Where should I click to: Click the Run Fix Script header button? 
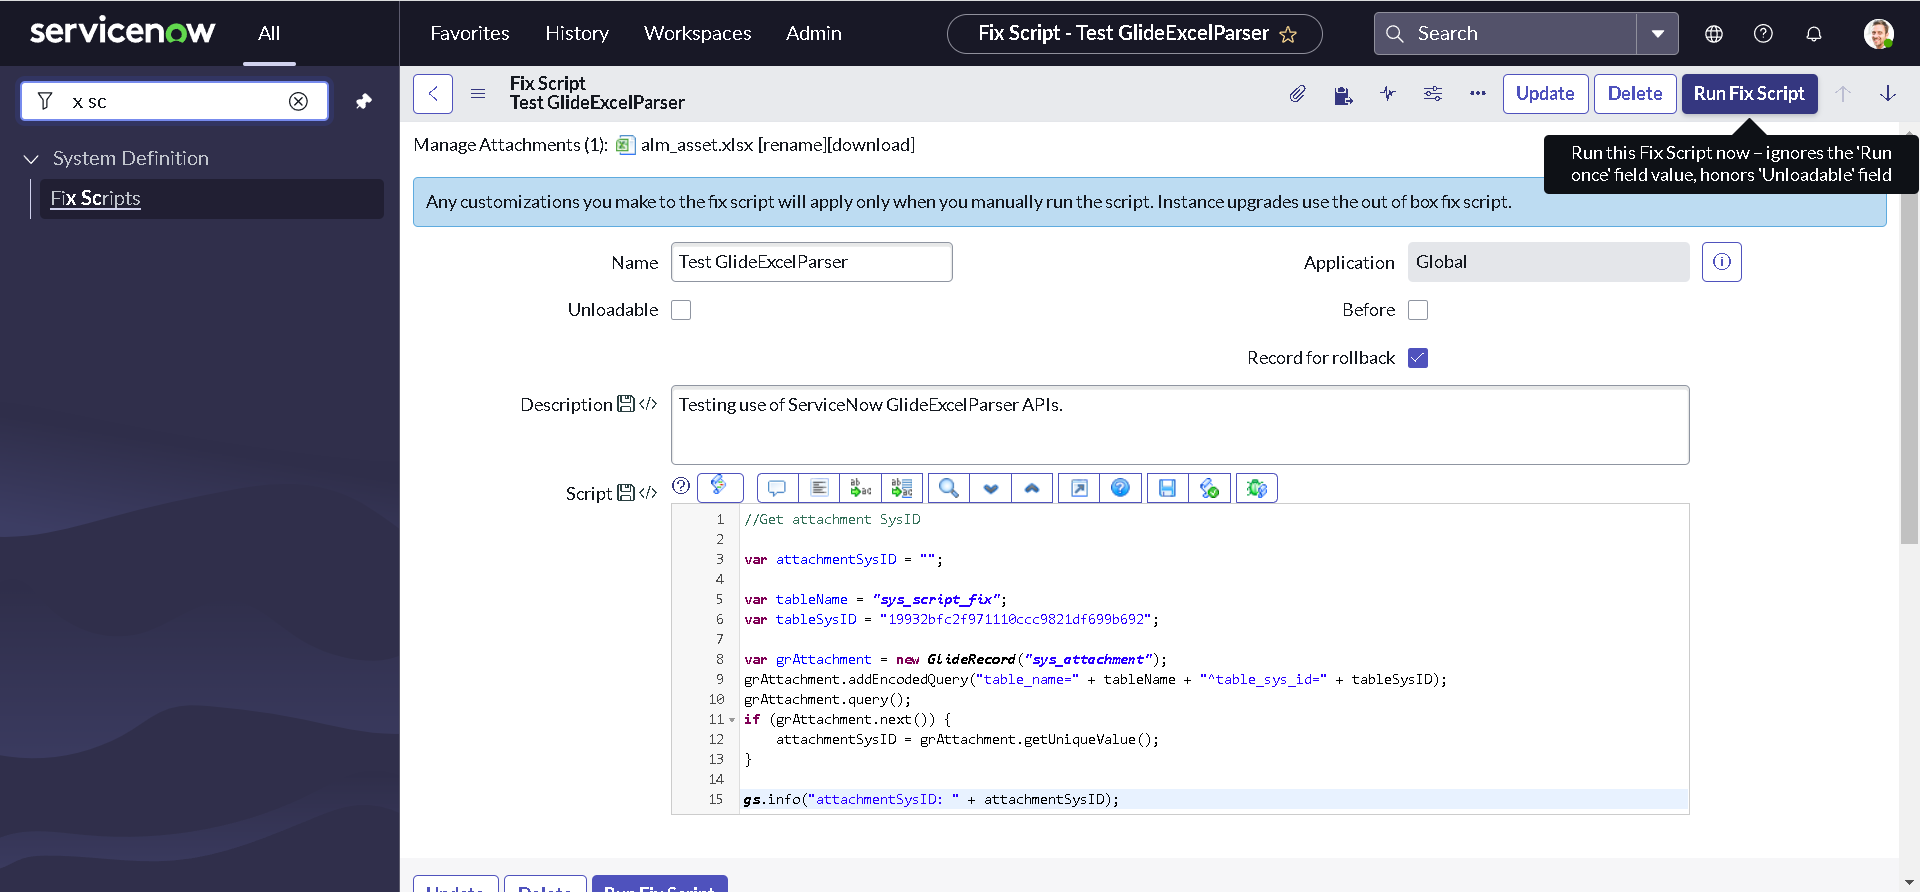(1749, 94)
